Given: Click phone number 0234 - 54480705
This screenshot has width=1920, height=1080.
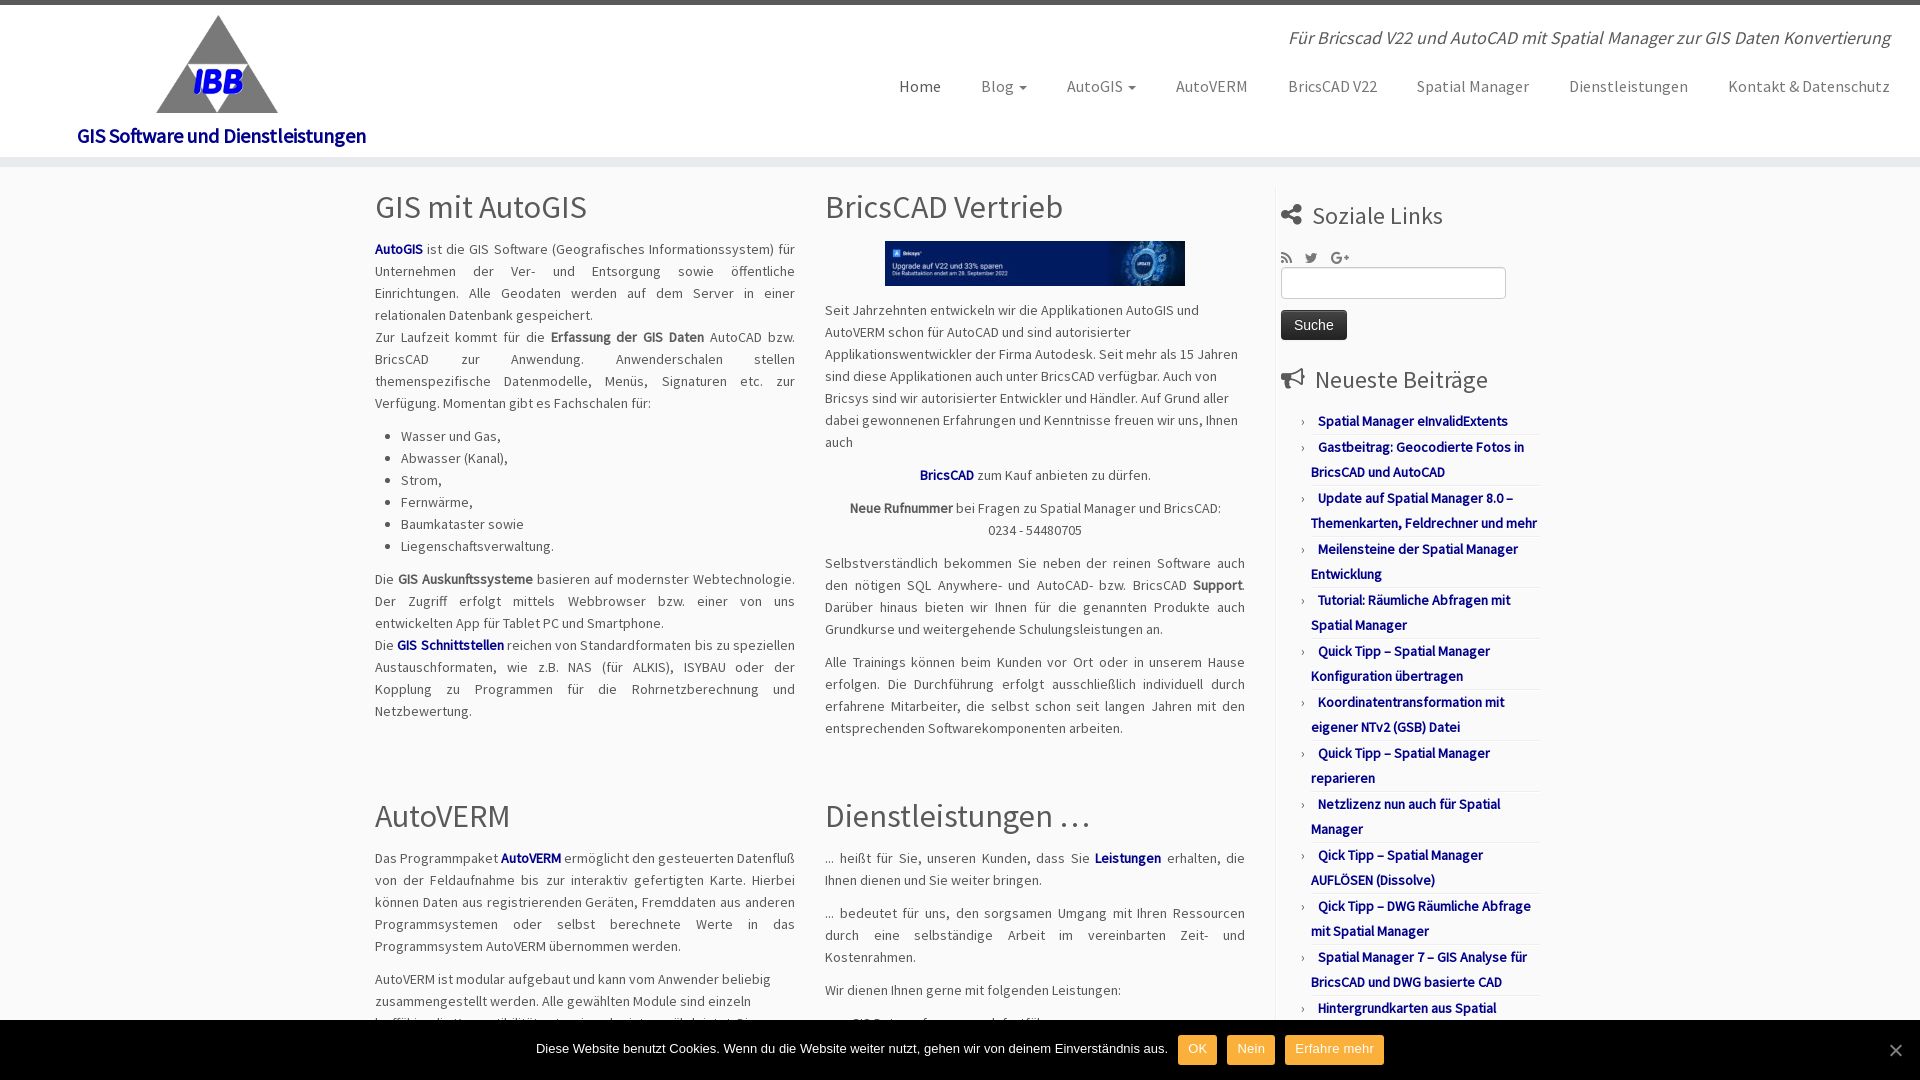Looking at the screenshot, I should click(1034, 530).
